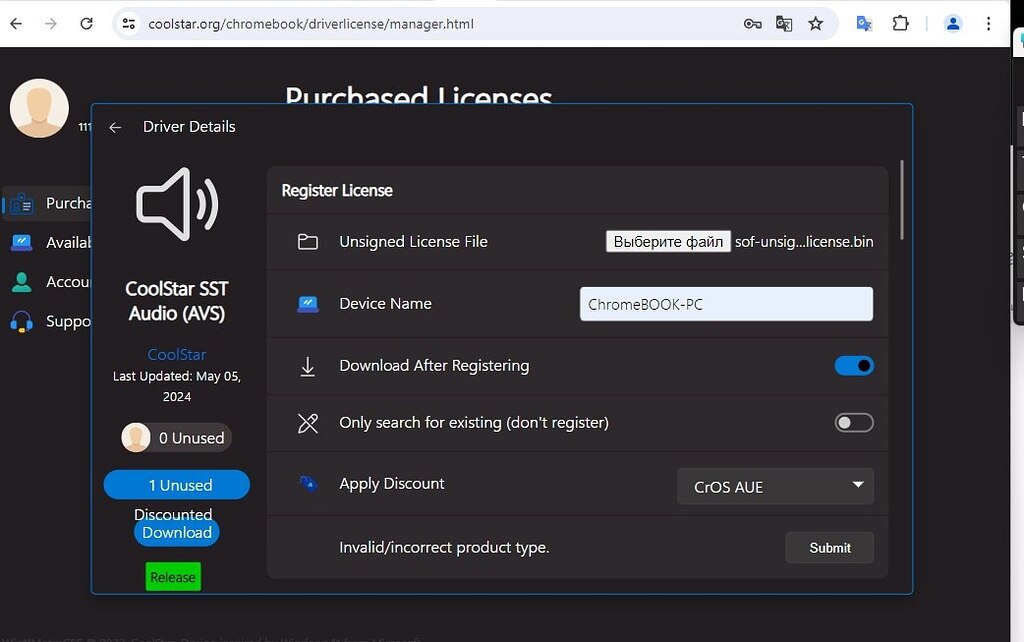The width and height of the screenshot is (1024, 642).
Task: Bookmark this page with the star icon
Action: 816,24
